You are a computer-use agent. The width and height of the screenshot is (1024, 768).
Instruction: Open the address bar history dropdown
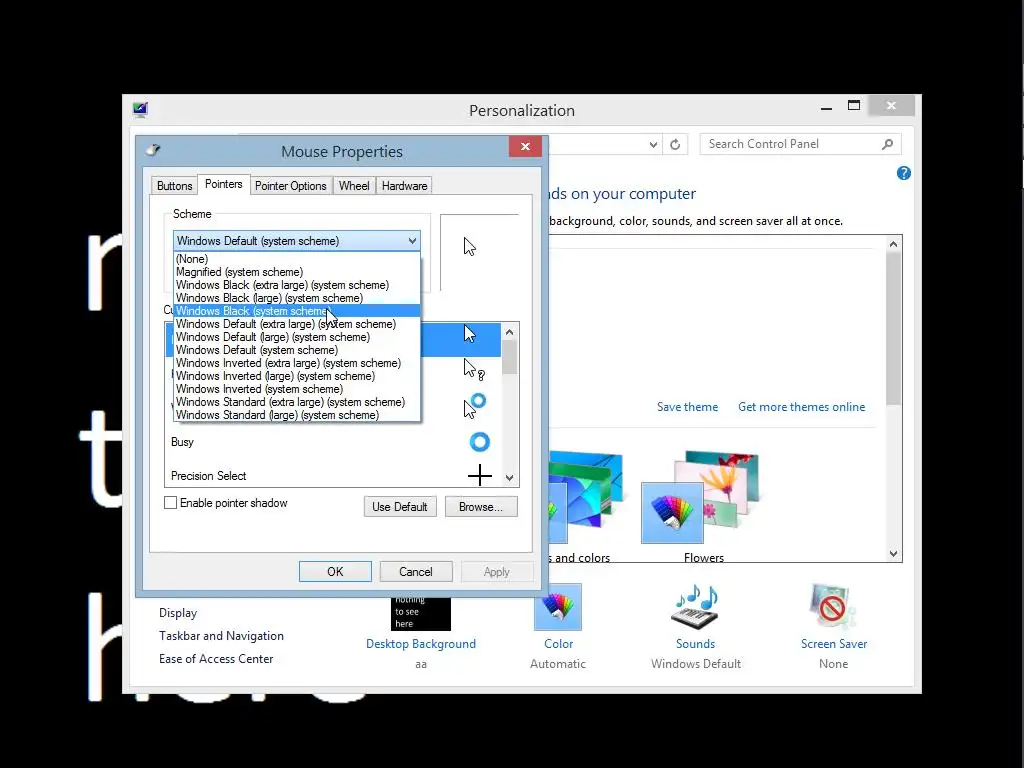tap(653, 144)
